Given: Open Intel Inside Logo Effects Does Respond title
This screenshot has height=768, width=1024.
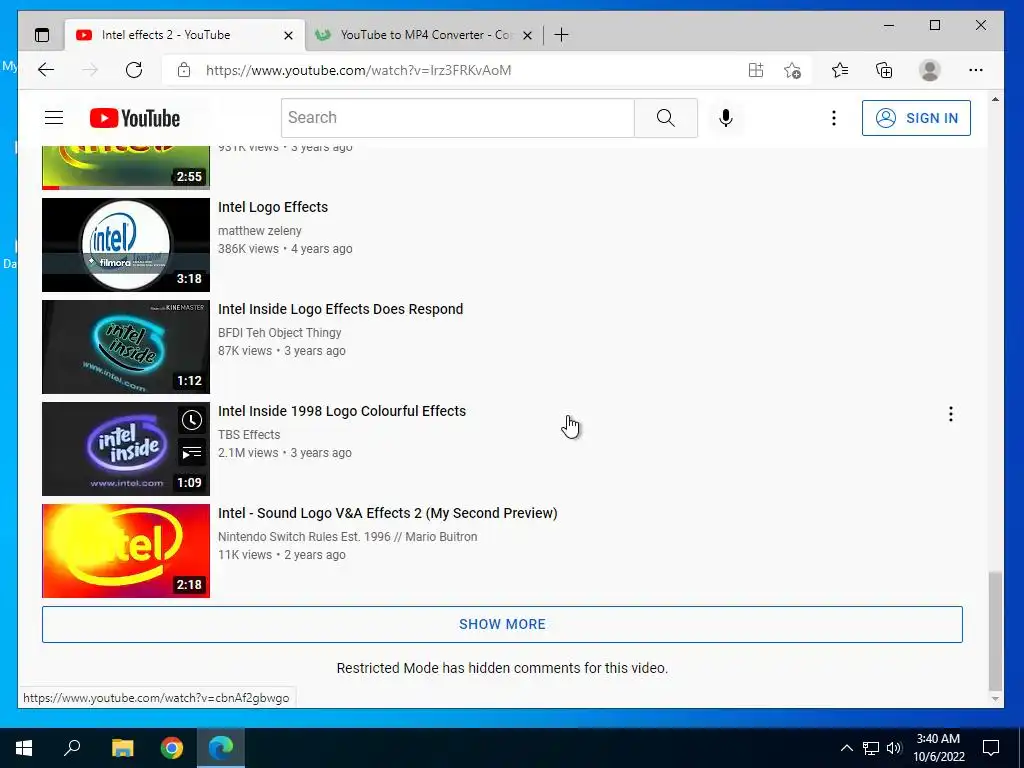Looking at the screenshot, I should 340,309.
